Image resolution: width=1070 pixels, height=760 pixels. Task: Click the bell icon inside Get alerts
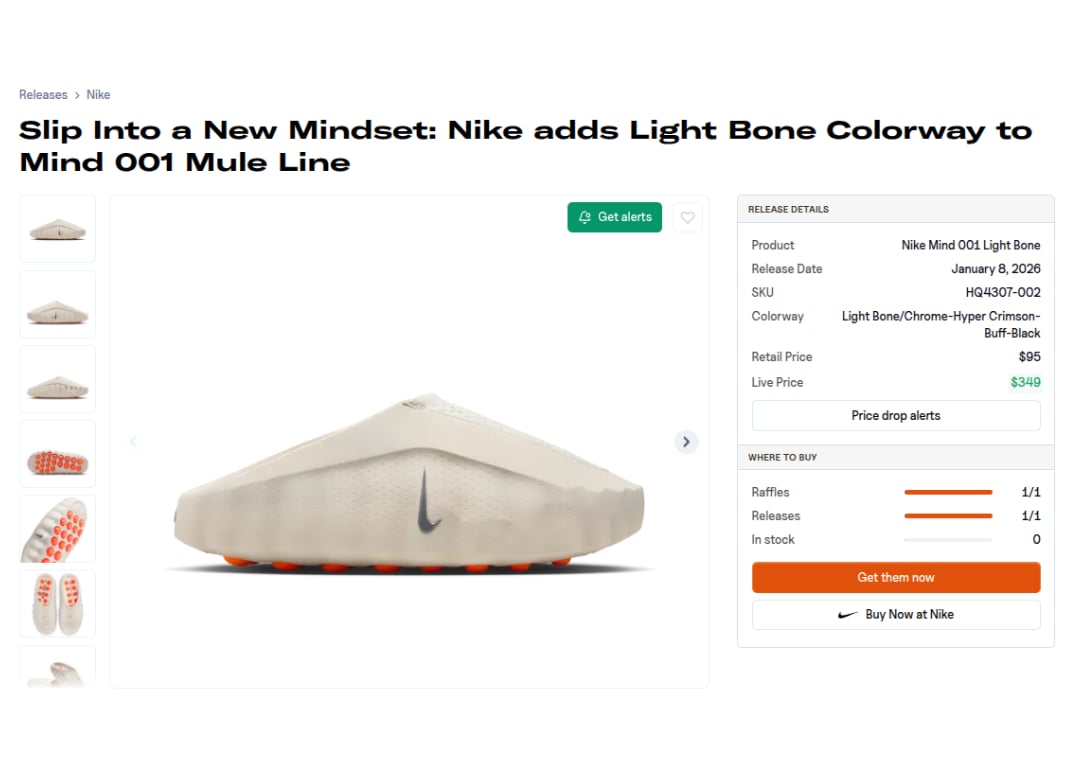pyautogui.click(x=583, y=217)
